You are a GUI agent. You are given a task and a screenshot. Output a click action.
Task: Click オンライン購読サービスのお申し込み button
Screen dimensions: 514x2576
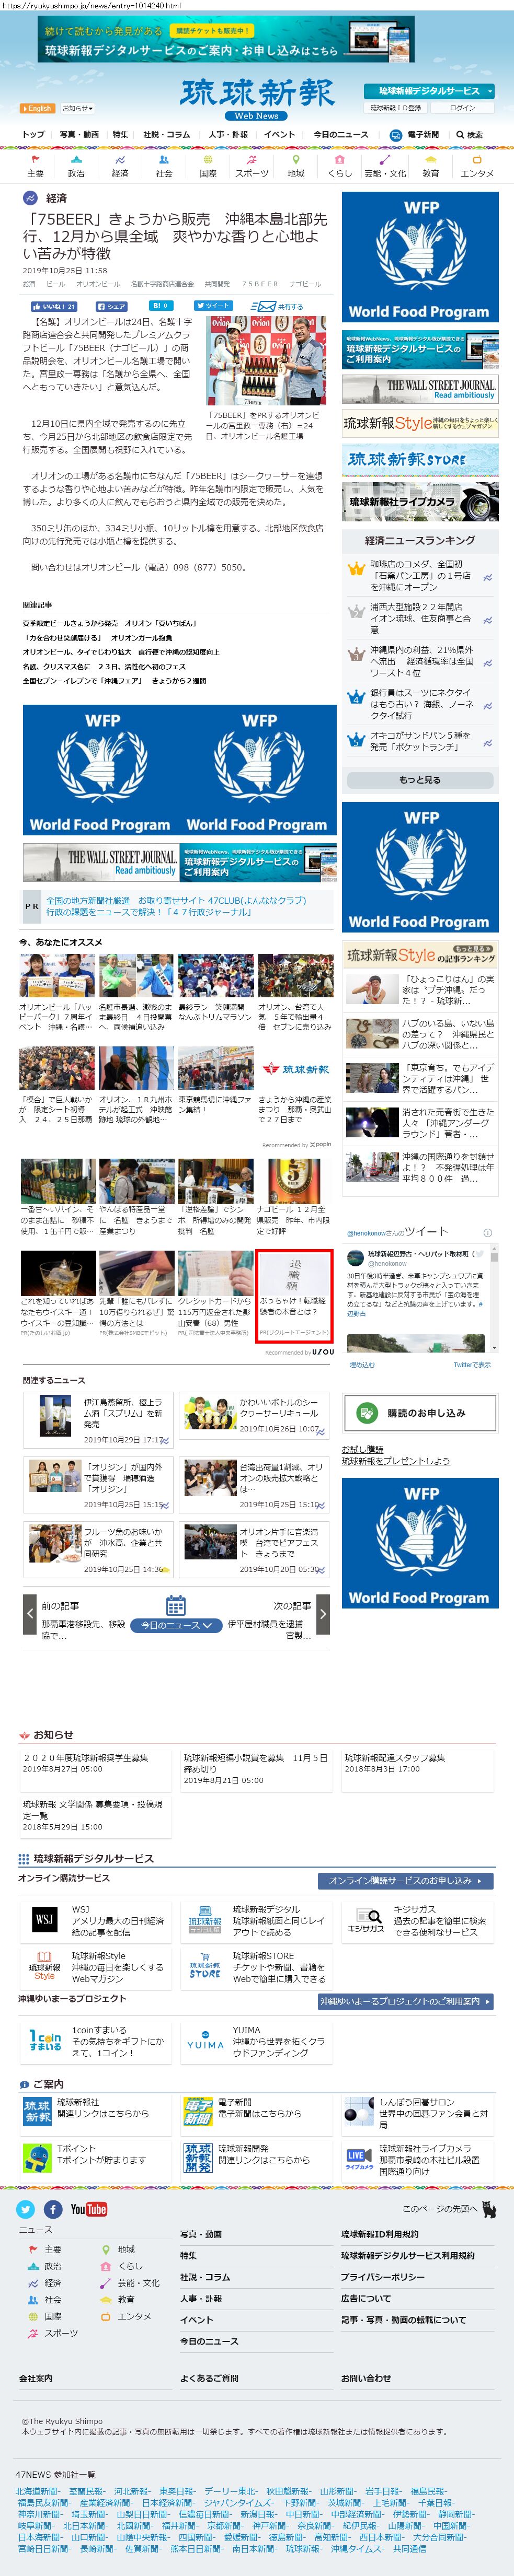pos(406,1880)
